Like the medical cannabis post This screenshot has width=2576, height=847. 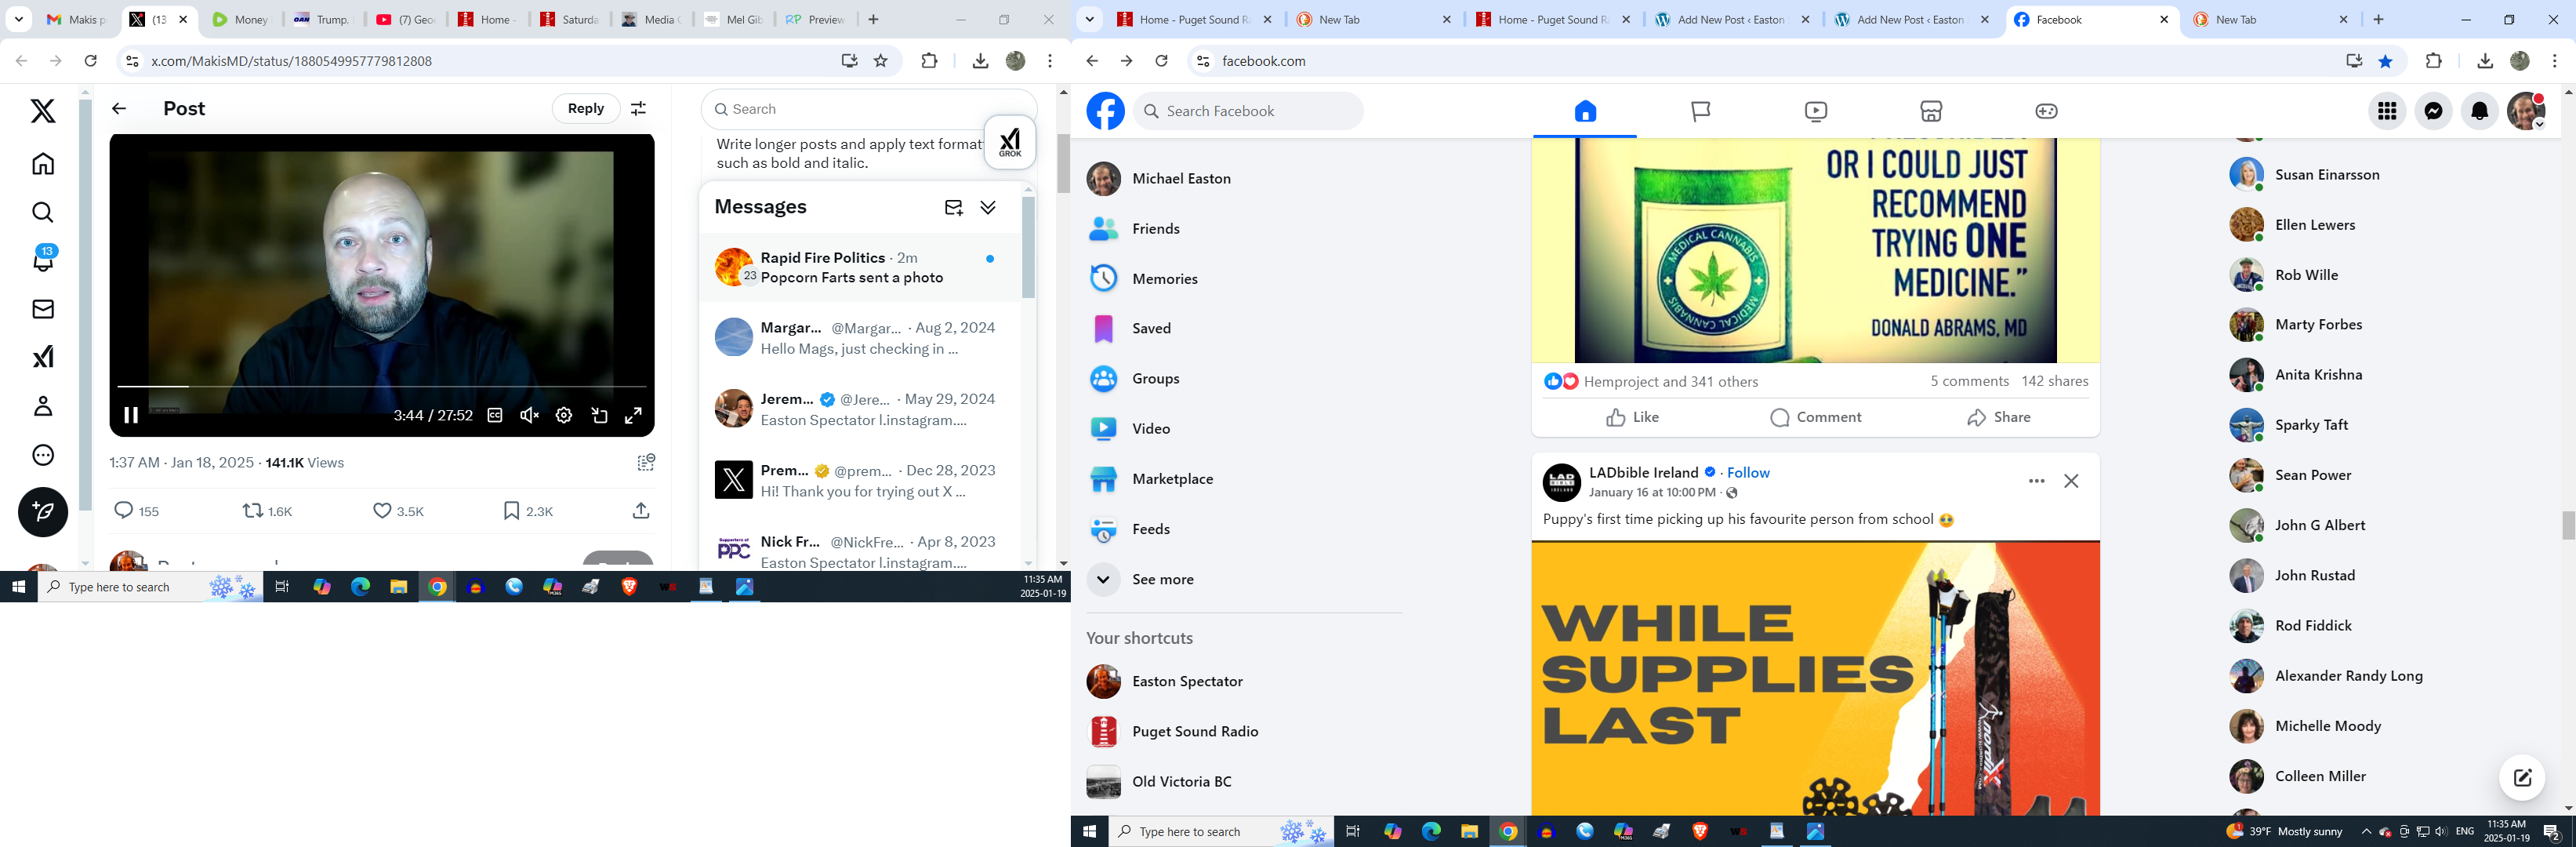[x=1632, y=417]
